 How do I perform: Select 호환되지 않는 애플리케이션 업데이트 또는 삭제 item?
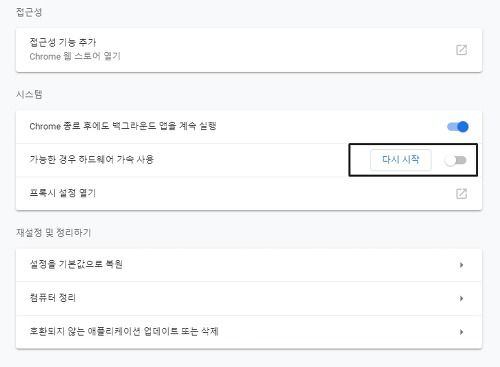249,332
